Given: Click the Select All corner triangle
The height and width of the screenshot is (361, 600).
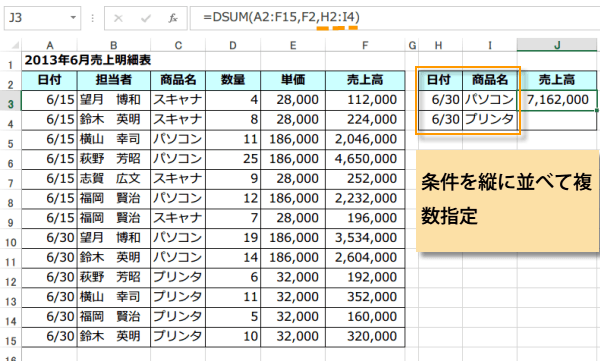Looking at the screenshot, I should [x=14, y=46].
